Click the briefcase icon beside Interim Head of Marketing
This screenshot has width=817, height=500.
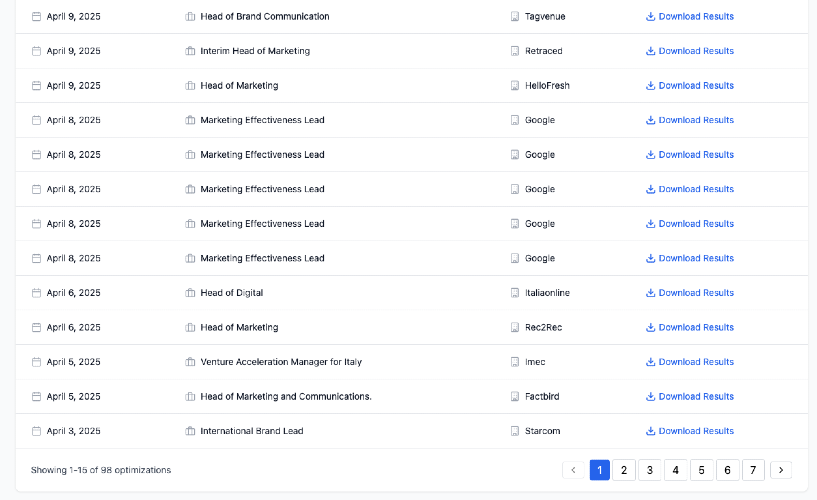190,51
